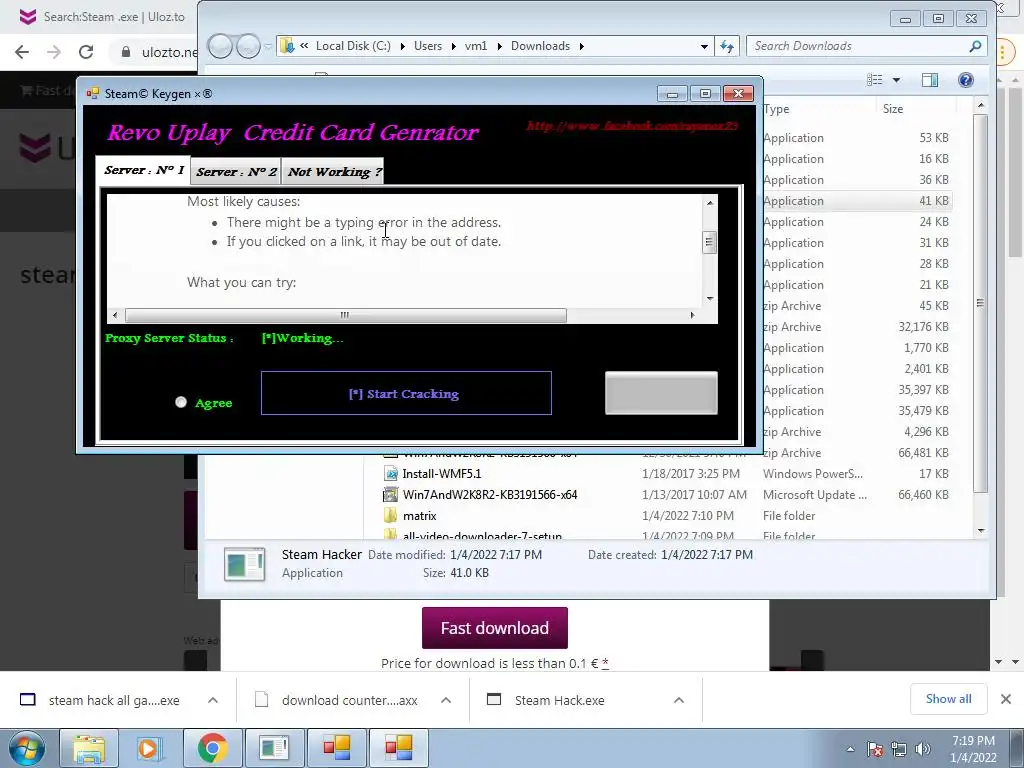Viewport: 1024px width, 768px height.
Task: Click the Fast download button
Action: click(x=494, y=628)
